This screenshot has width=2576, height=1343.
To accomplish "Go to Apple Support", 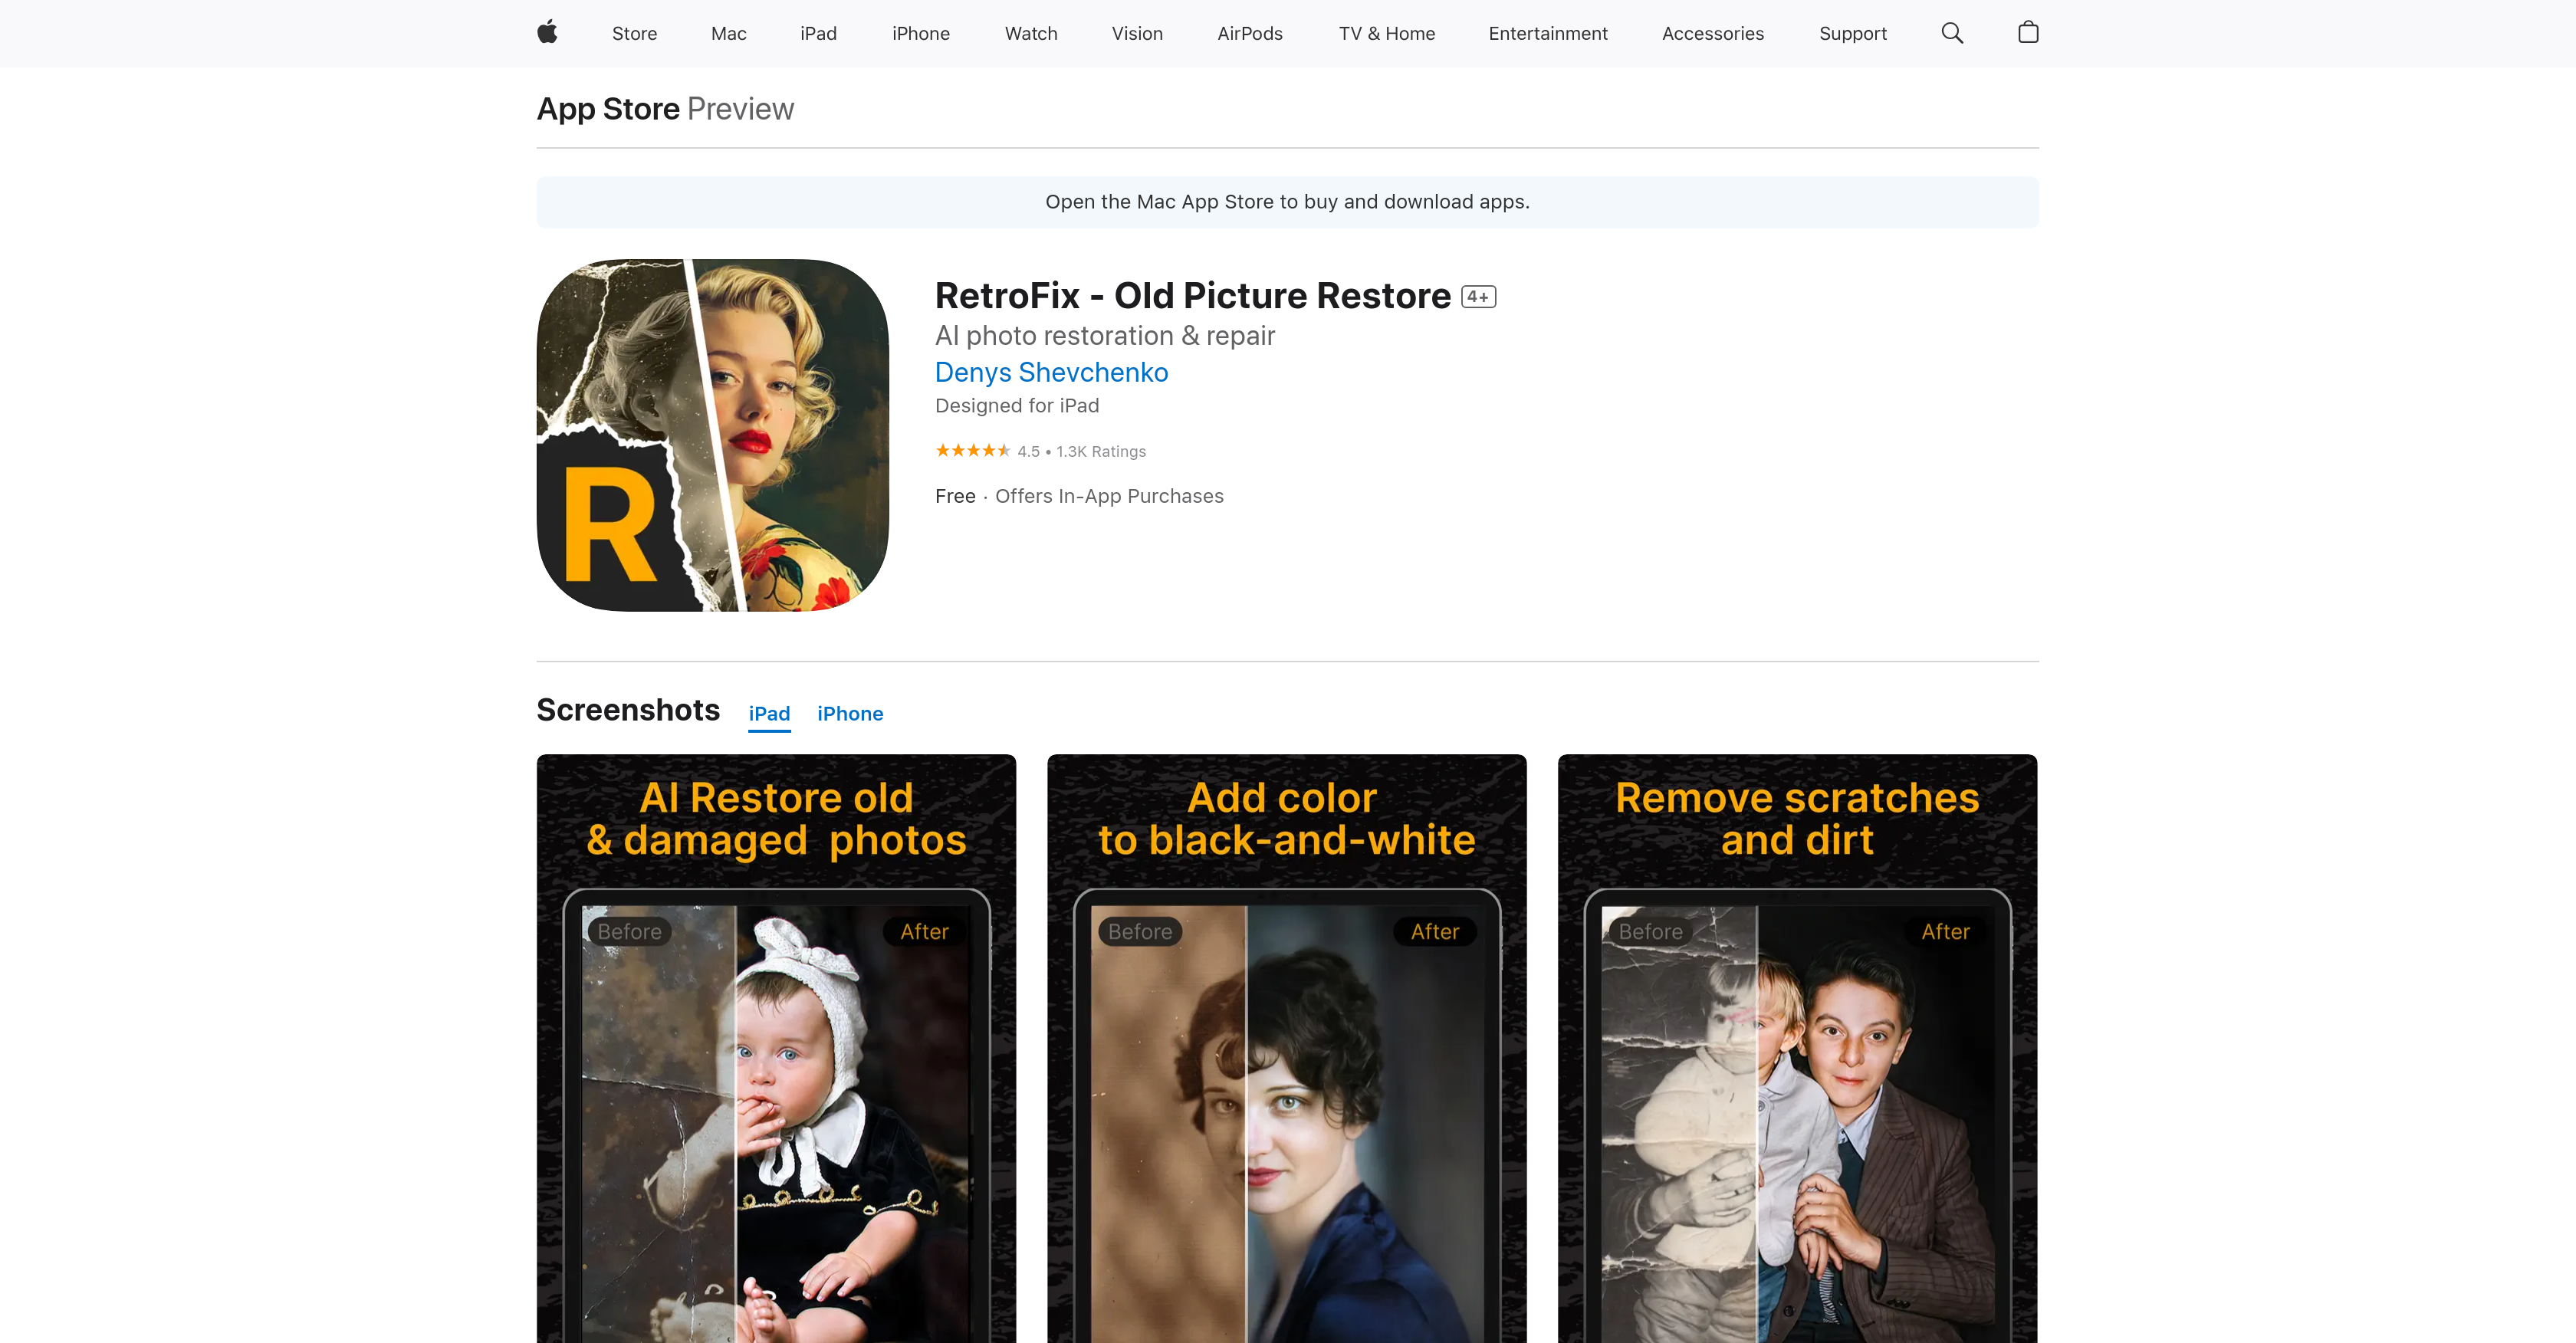I will click(1852, 33).
